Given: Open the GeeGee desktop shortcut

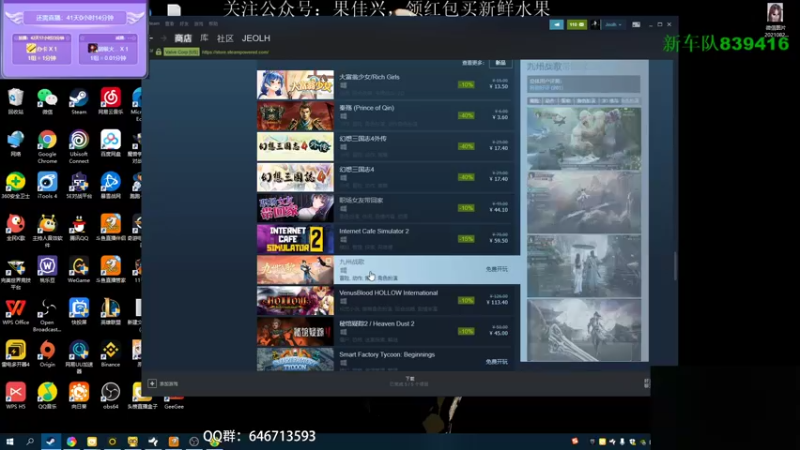Looking at the screenshot, I should point(174,402).
